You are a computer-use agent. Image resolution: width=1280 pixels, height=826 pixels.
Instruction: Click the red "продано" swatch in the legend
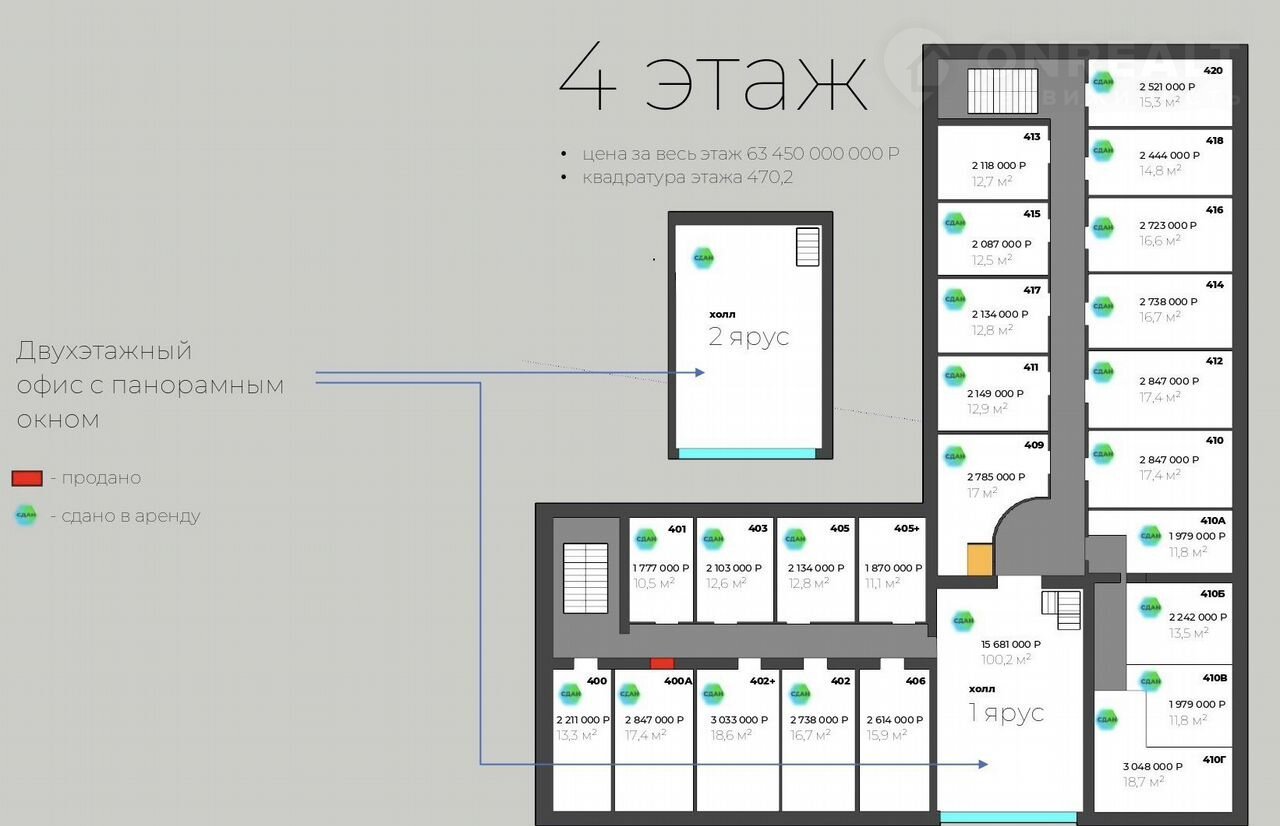point(27,478)
